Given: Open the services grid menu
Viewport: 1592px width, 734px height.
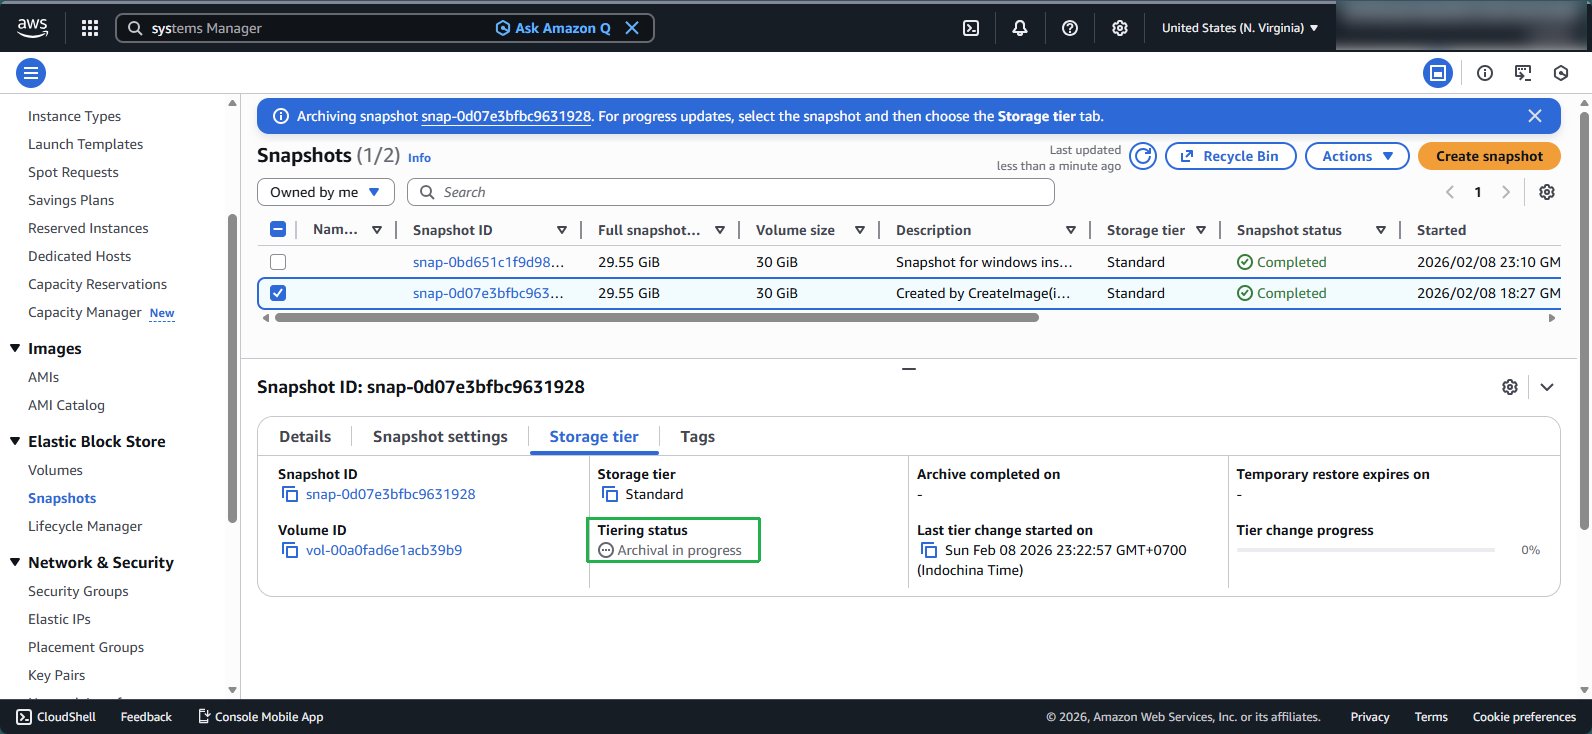Looking at the screenshot, I should point(90,28).
